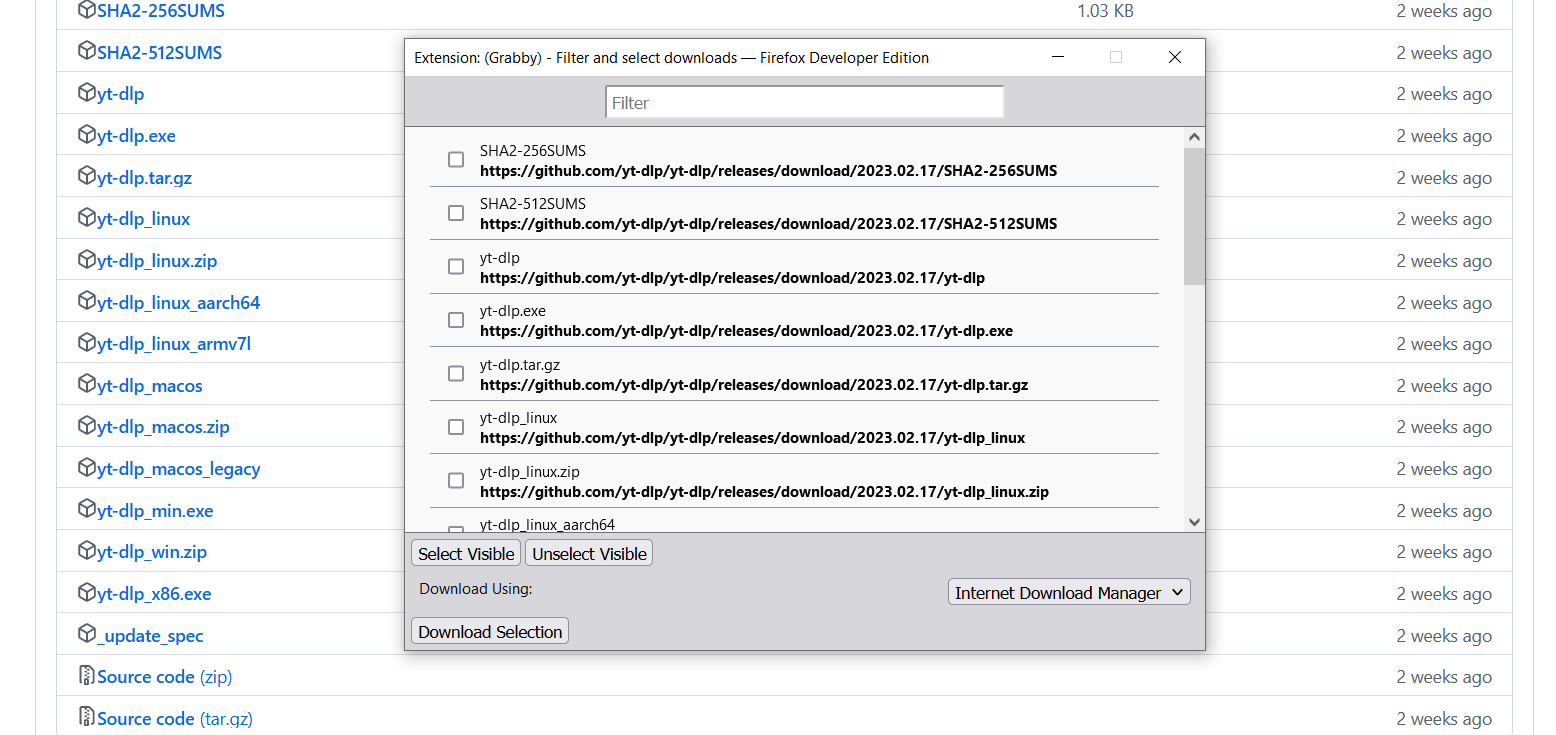Open yt-dlp.exe asset link on GitHub
Image resolution: width=1556 pixels, height=735 pixels.
pyautogui.click(x=137, y=136)
